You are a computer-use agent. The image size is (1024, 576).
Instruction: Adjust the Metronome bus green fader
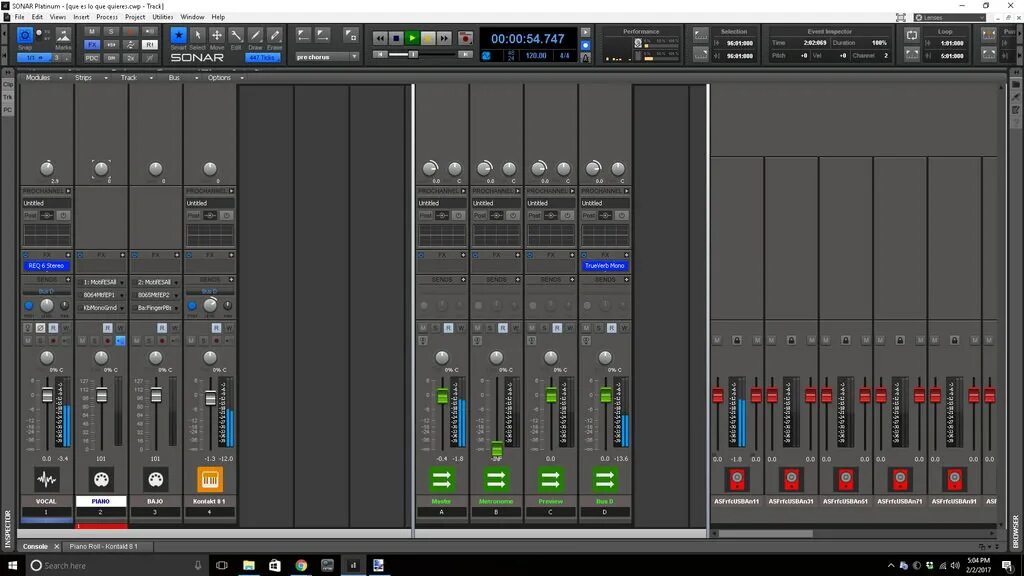coord(496,449)
